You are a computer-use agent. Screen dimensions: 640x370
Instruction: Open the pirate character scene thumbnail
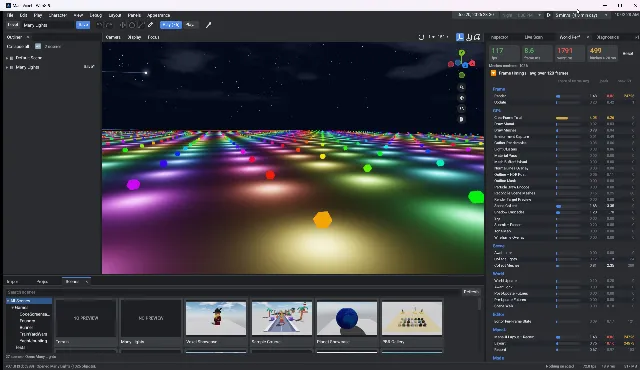216,318
